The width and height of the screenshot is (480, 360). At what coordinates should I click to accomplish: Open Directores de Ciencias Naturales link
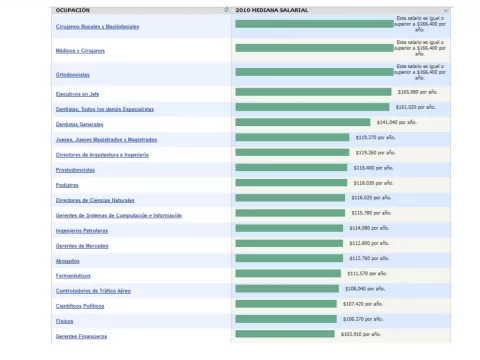coord(95,200)
